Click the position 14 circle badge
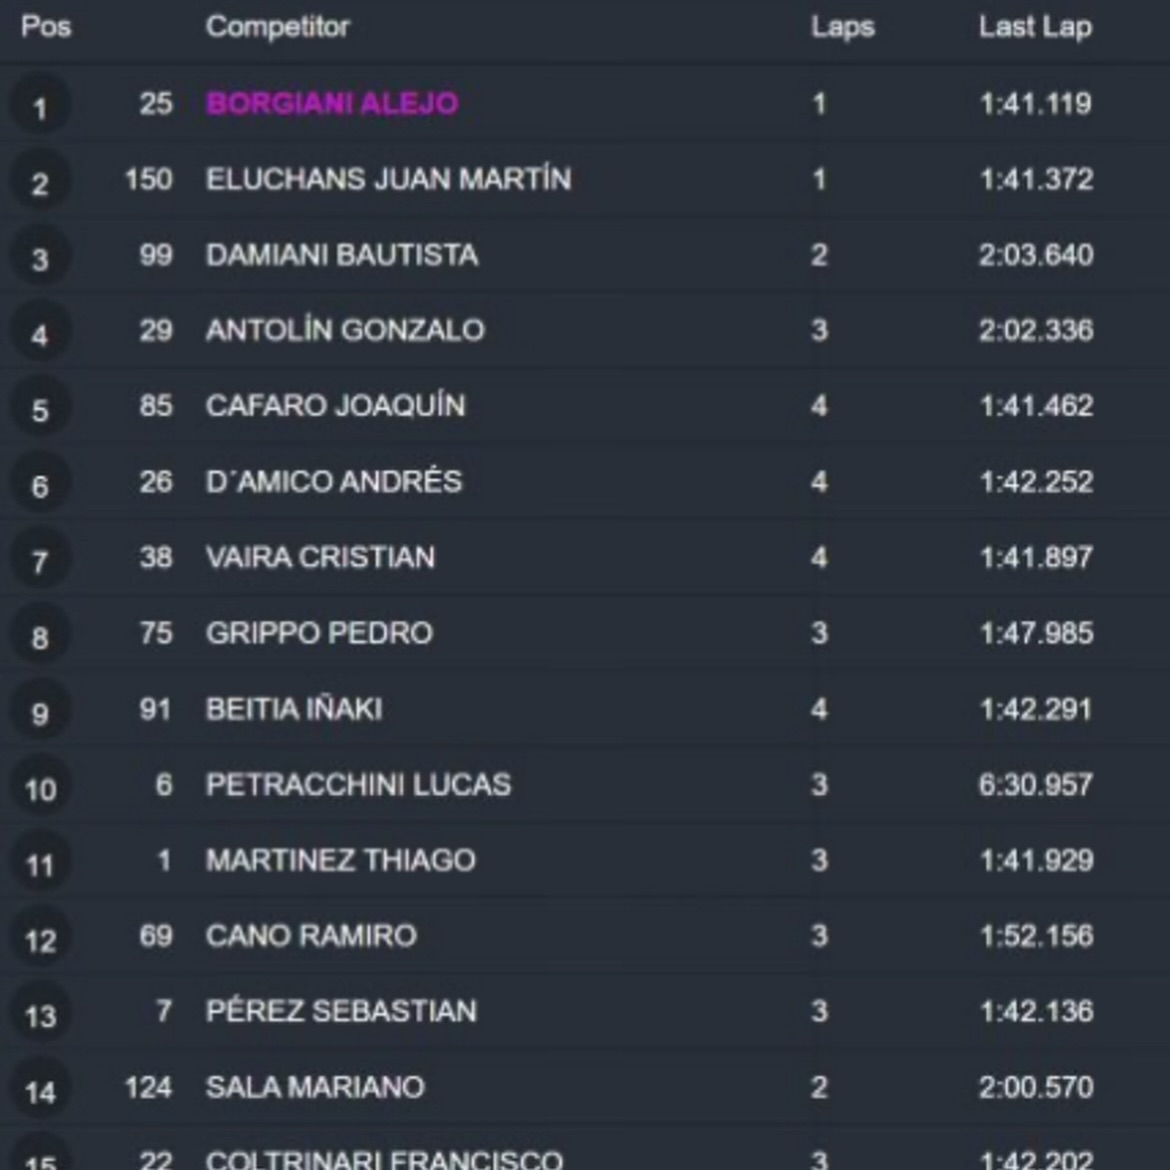The width and height of the screenshot is (1170, 1170). coord(40,1091)
